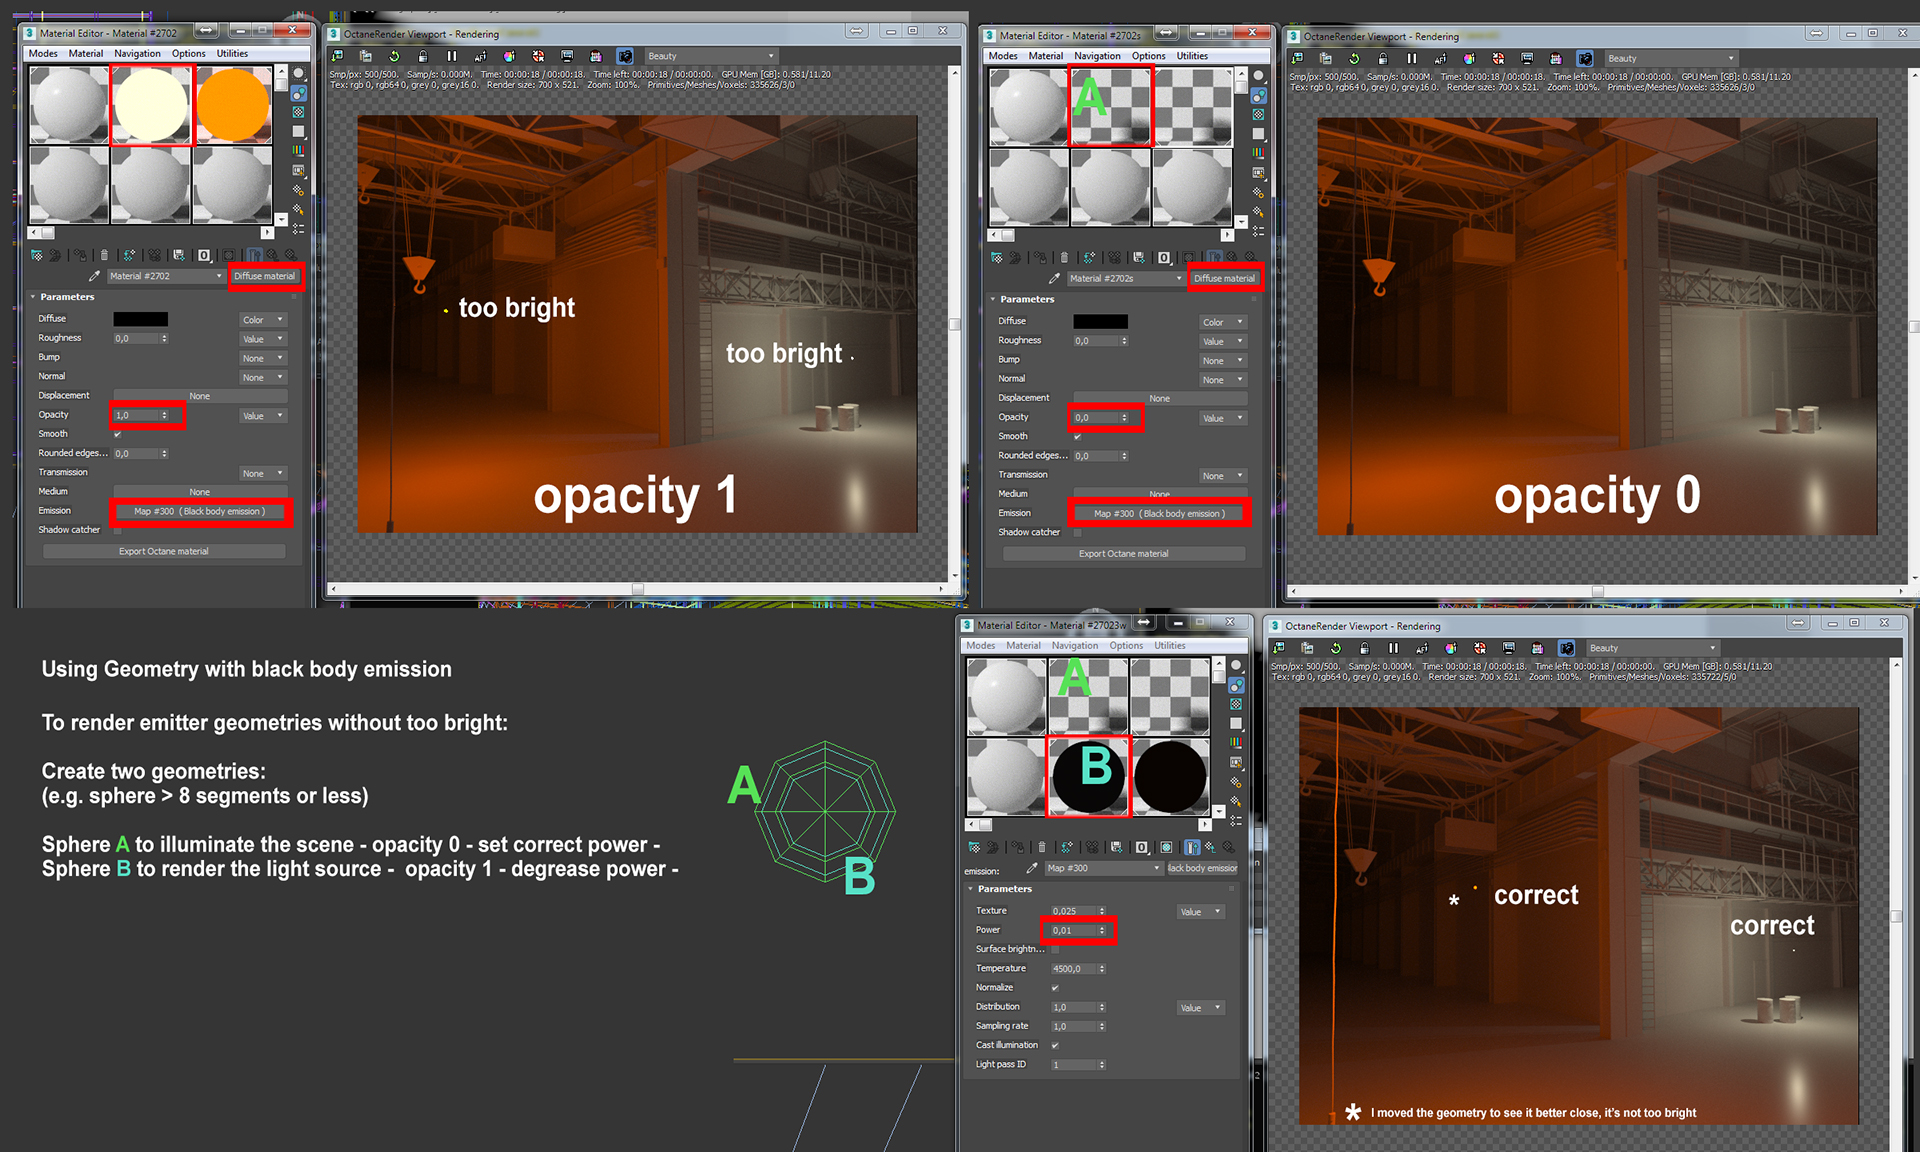
Task: Click trash delete icon in bottom material editor
Action: 1042,847
